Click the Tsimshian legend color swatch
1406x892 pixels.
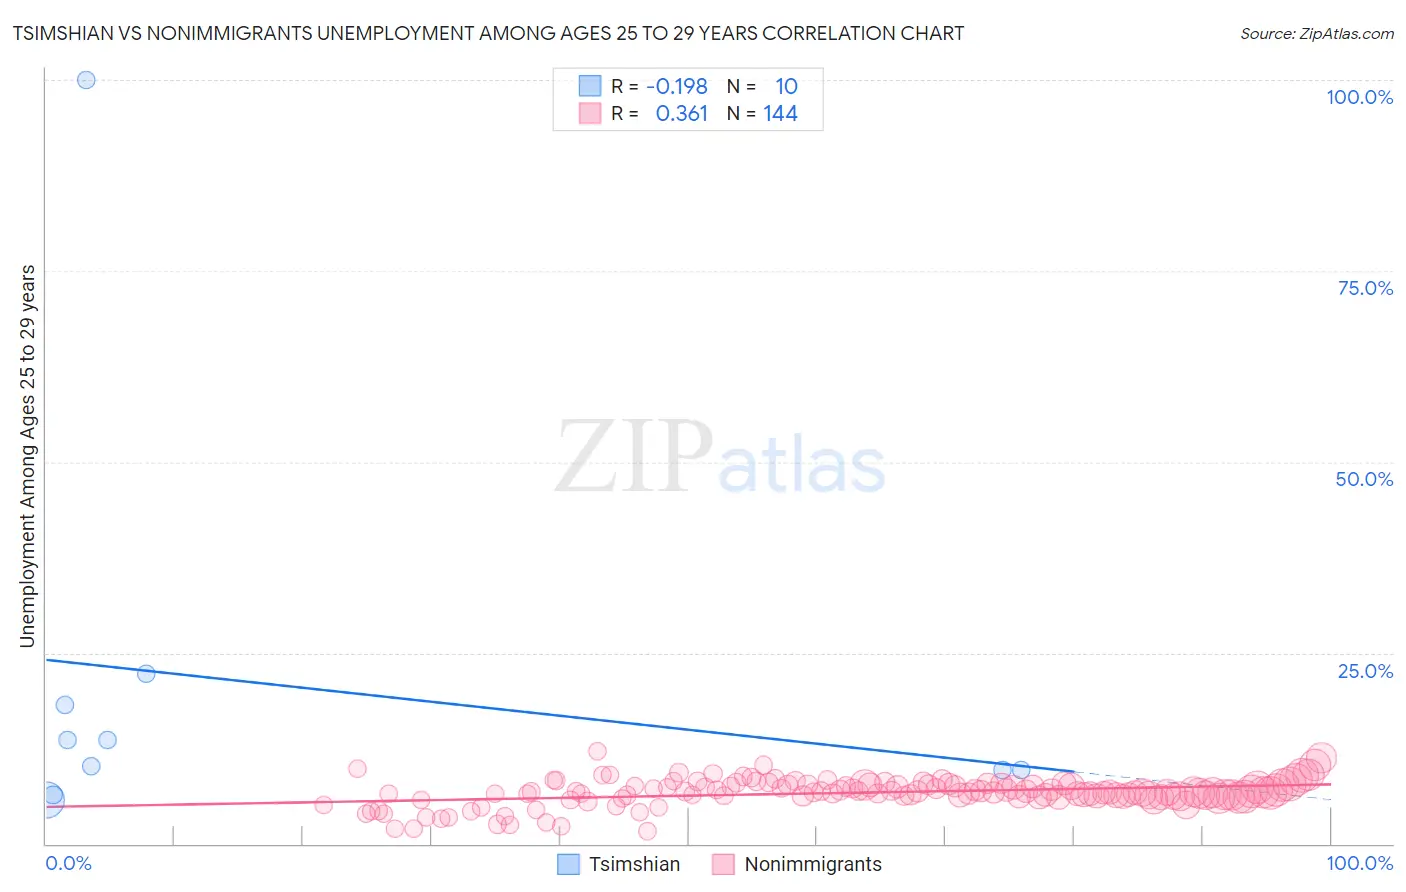click(x=568, y=864)
